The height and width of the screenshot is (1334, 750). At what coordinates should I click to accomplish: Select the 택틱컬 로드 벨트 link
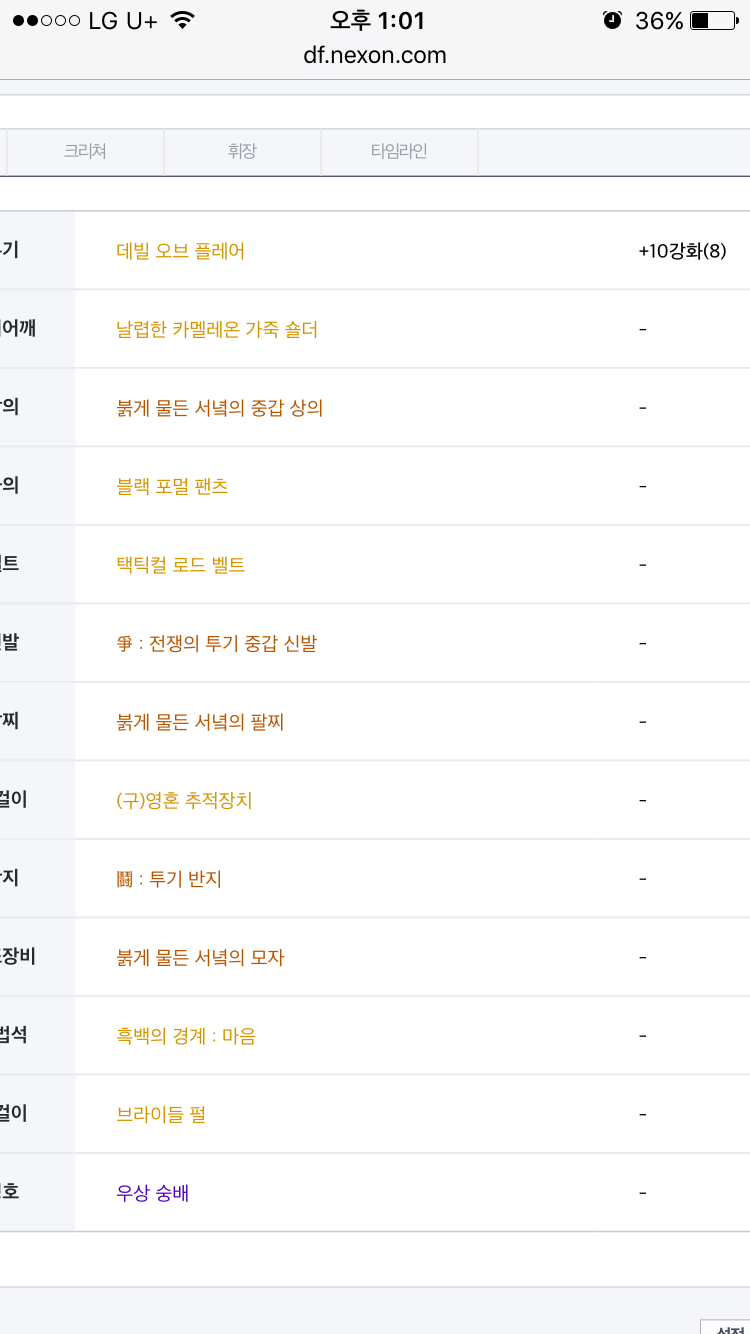pos(181,565)
